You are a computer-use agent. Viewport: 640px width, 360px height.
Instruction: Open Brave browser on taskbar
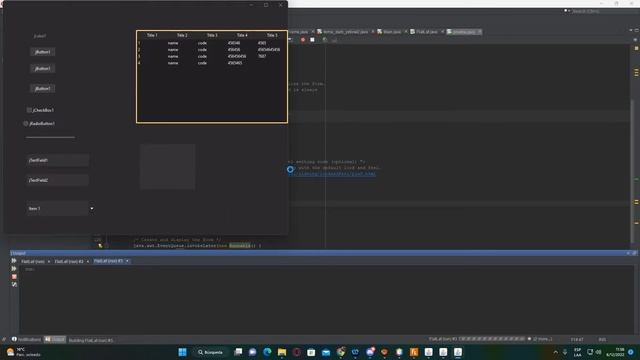click(384, 352)
